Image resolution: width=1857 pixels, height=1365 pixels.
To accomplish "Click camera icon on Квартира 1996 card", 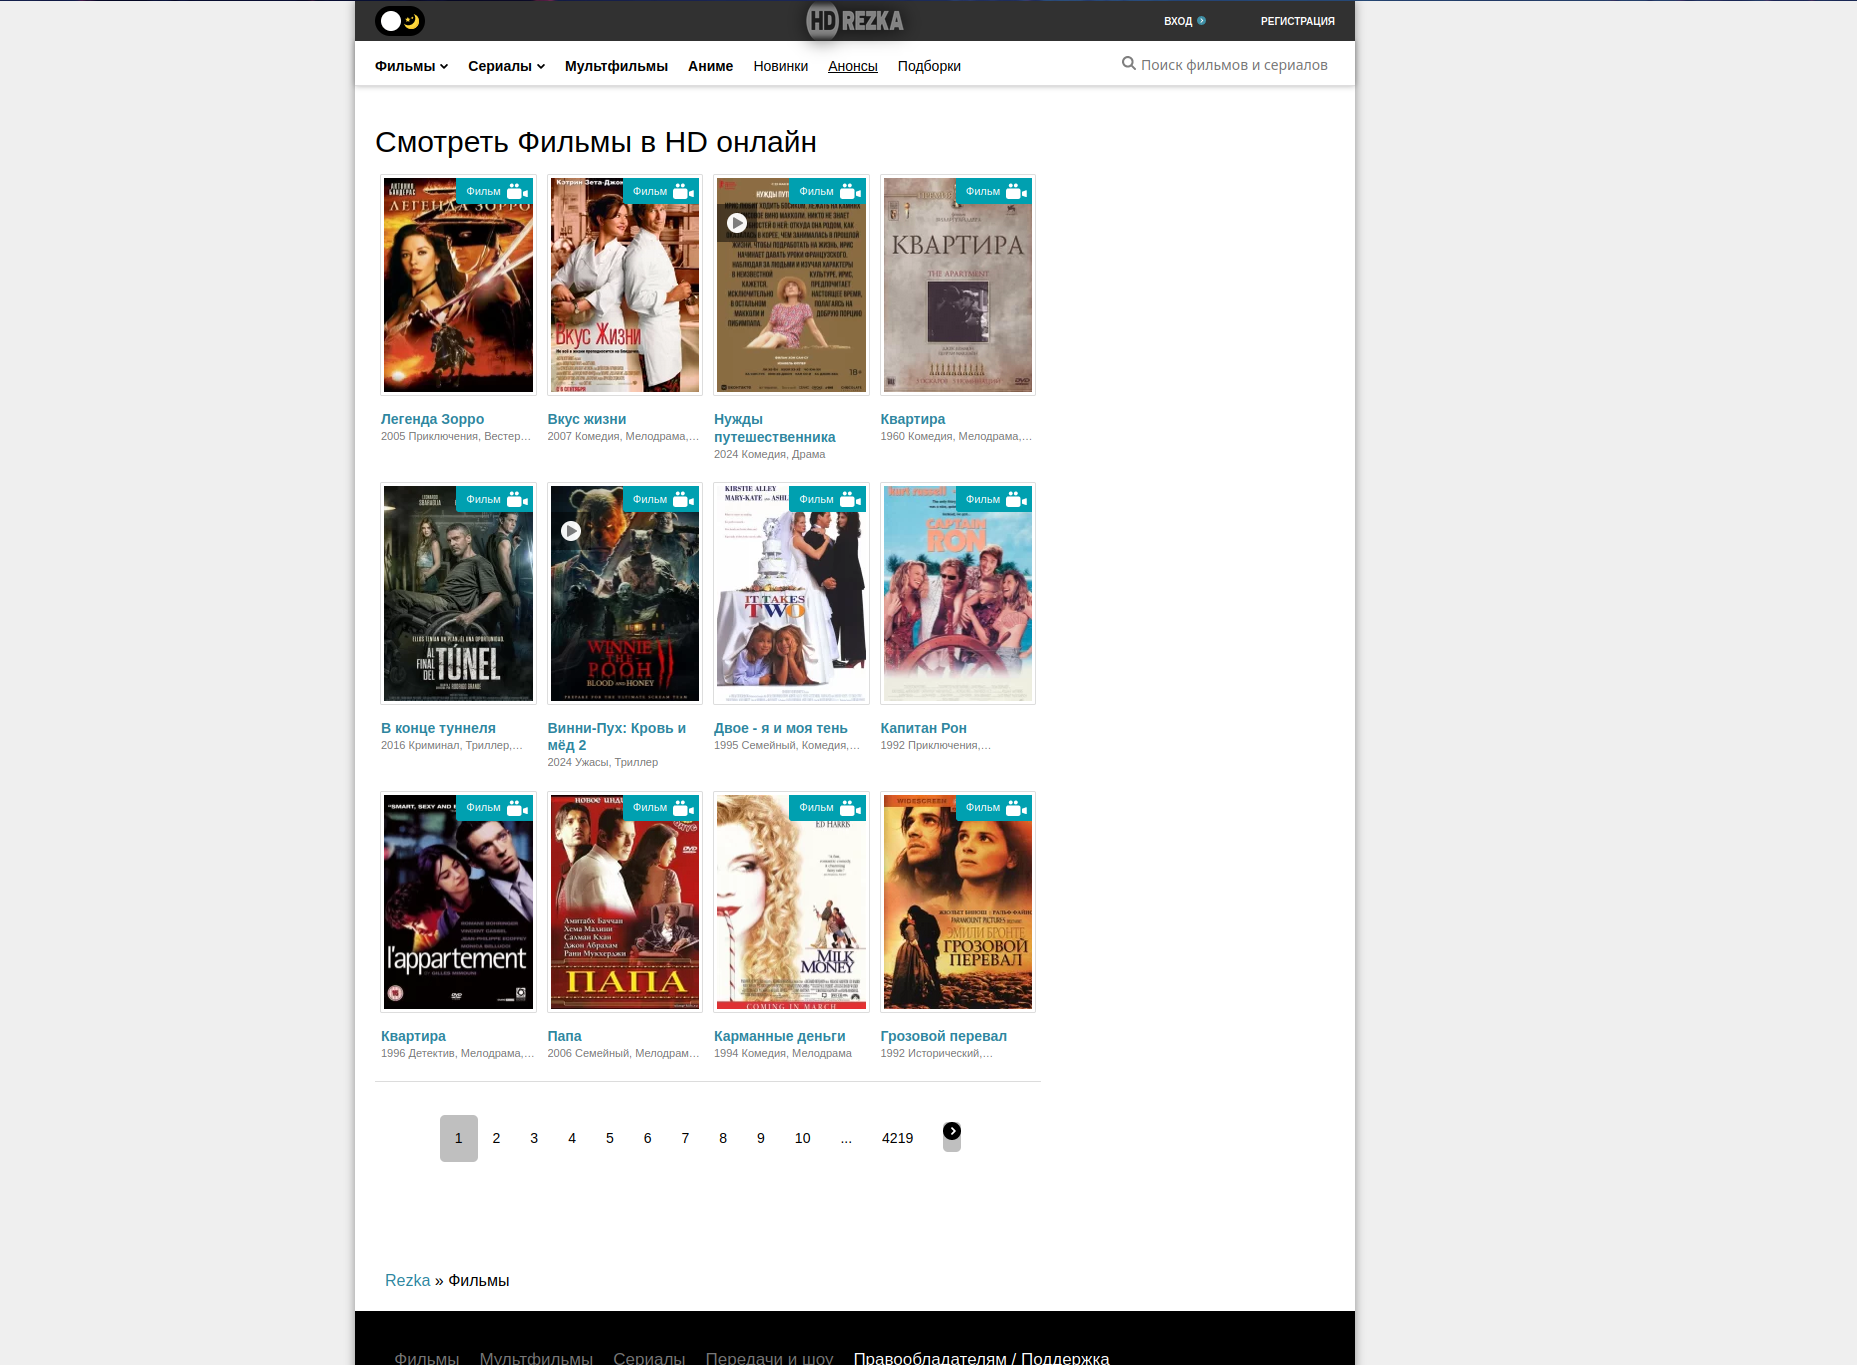I will coord(517,807).
